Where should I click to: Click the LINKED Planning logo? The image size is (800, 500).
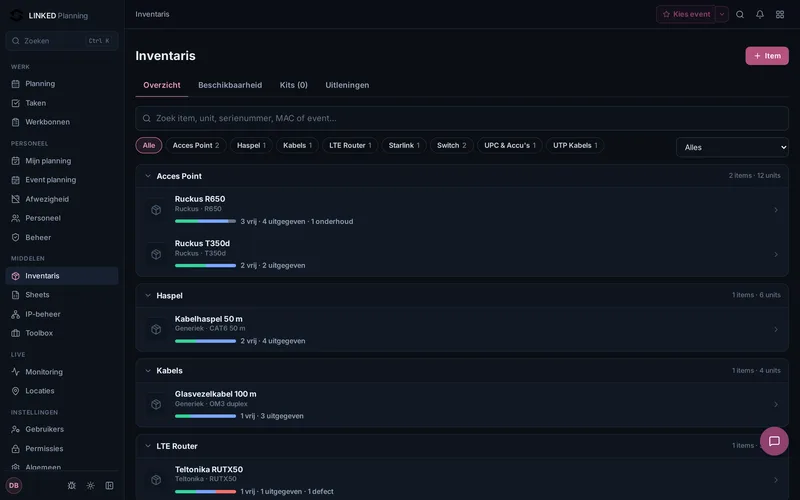[x=49, y=15]
